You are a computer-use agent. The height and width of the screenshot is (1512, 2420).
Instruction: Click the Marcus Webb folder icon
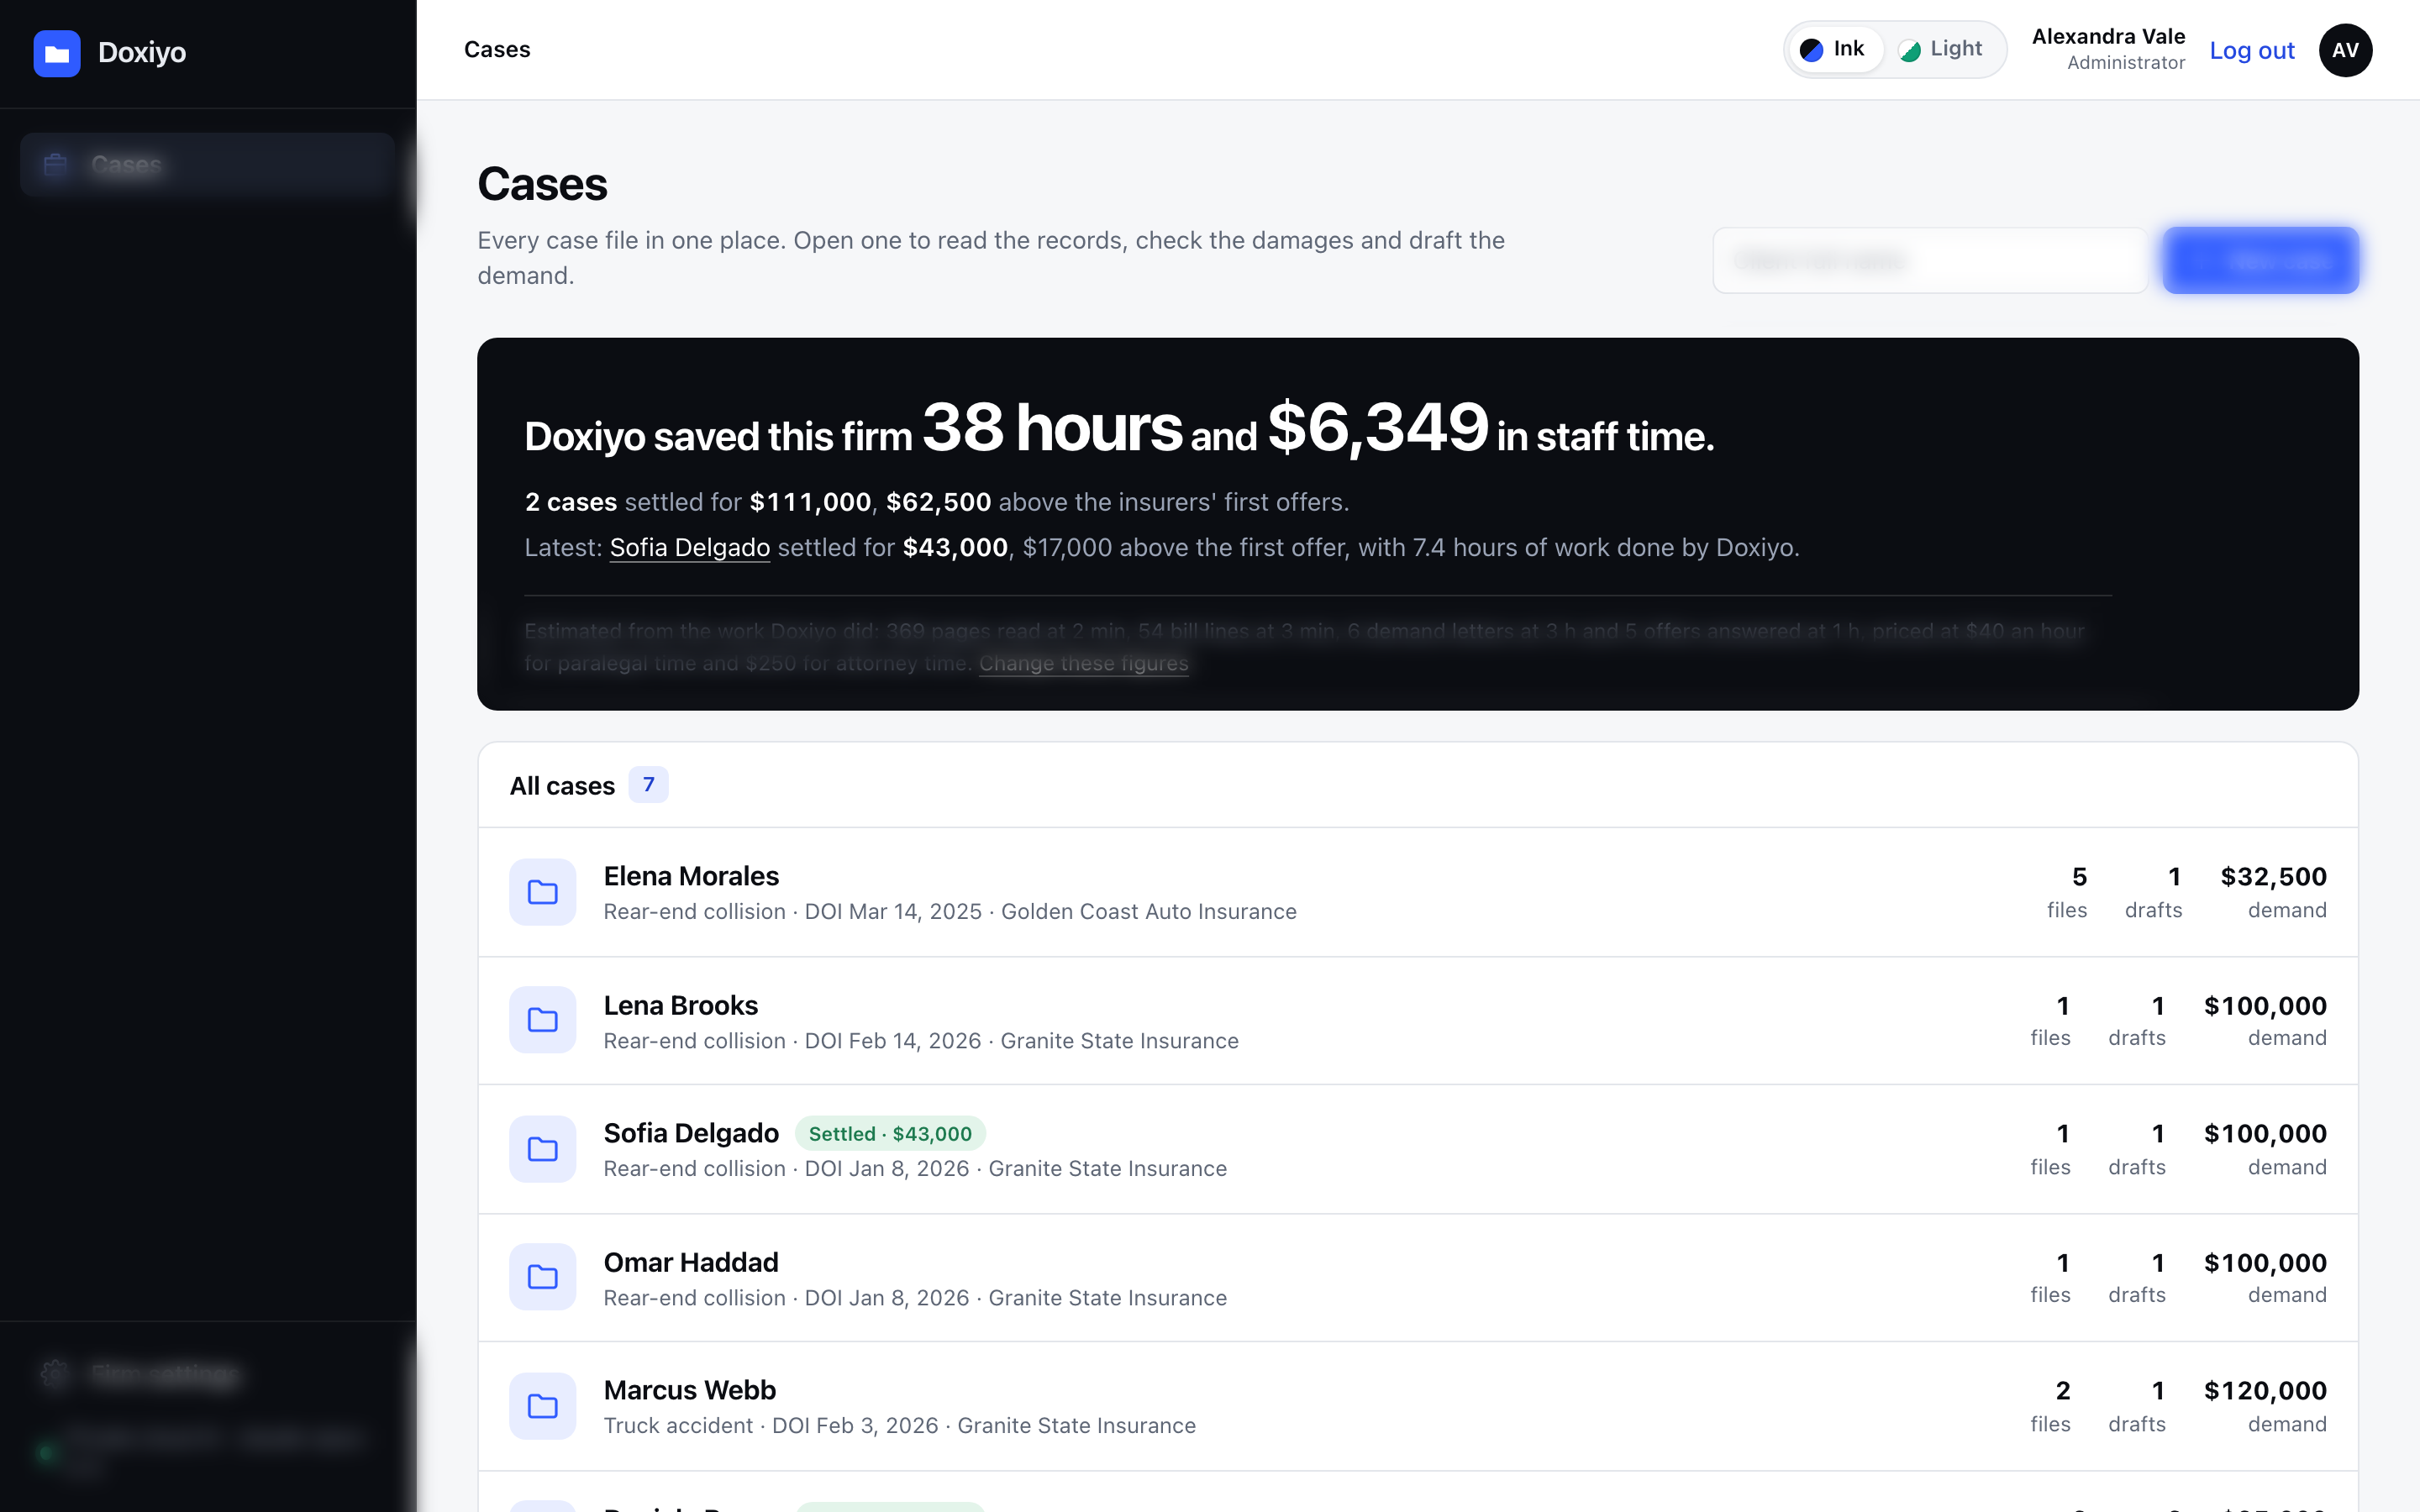click(543, 1406)
